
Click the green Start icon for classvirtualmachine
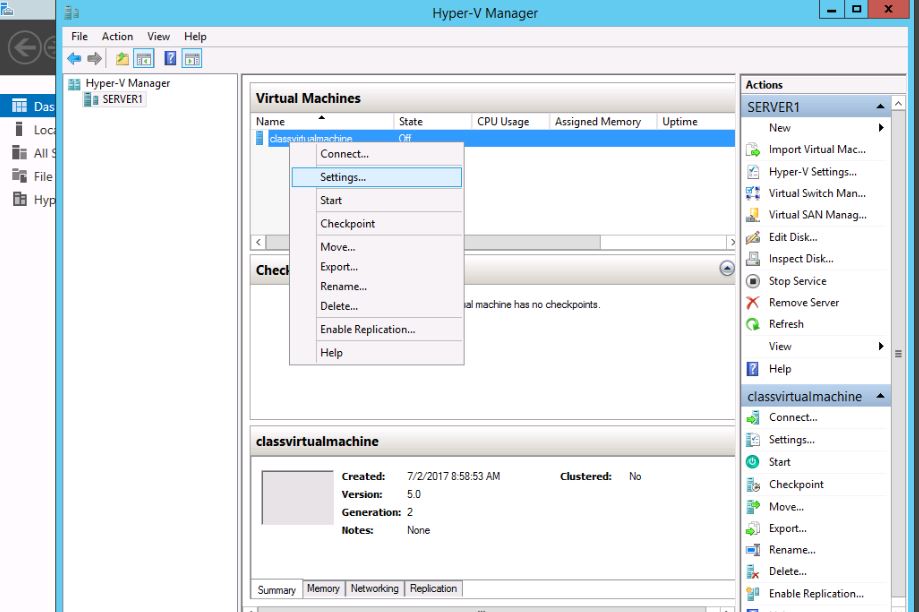tap(753, 462)
